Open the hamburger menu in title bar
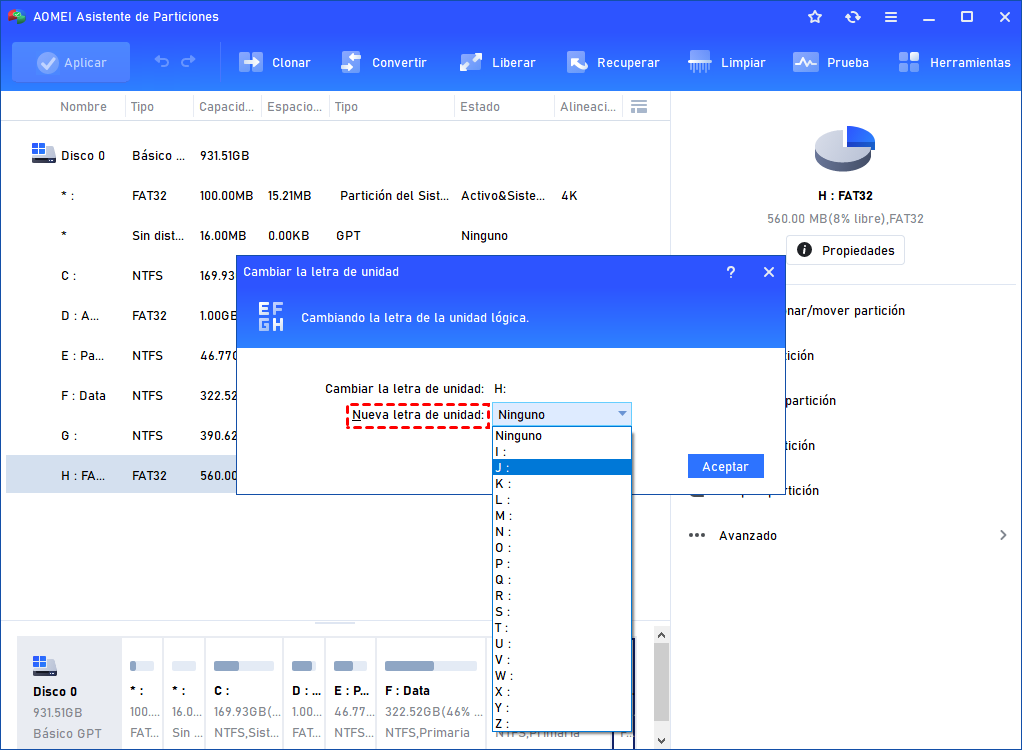 [891, 17]
